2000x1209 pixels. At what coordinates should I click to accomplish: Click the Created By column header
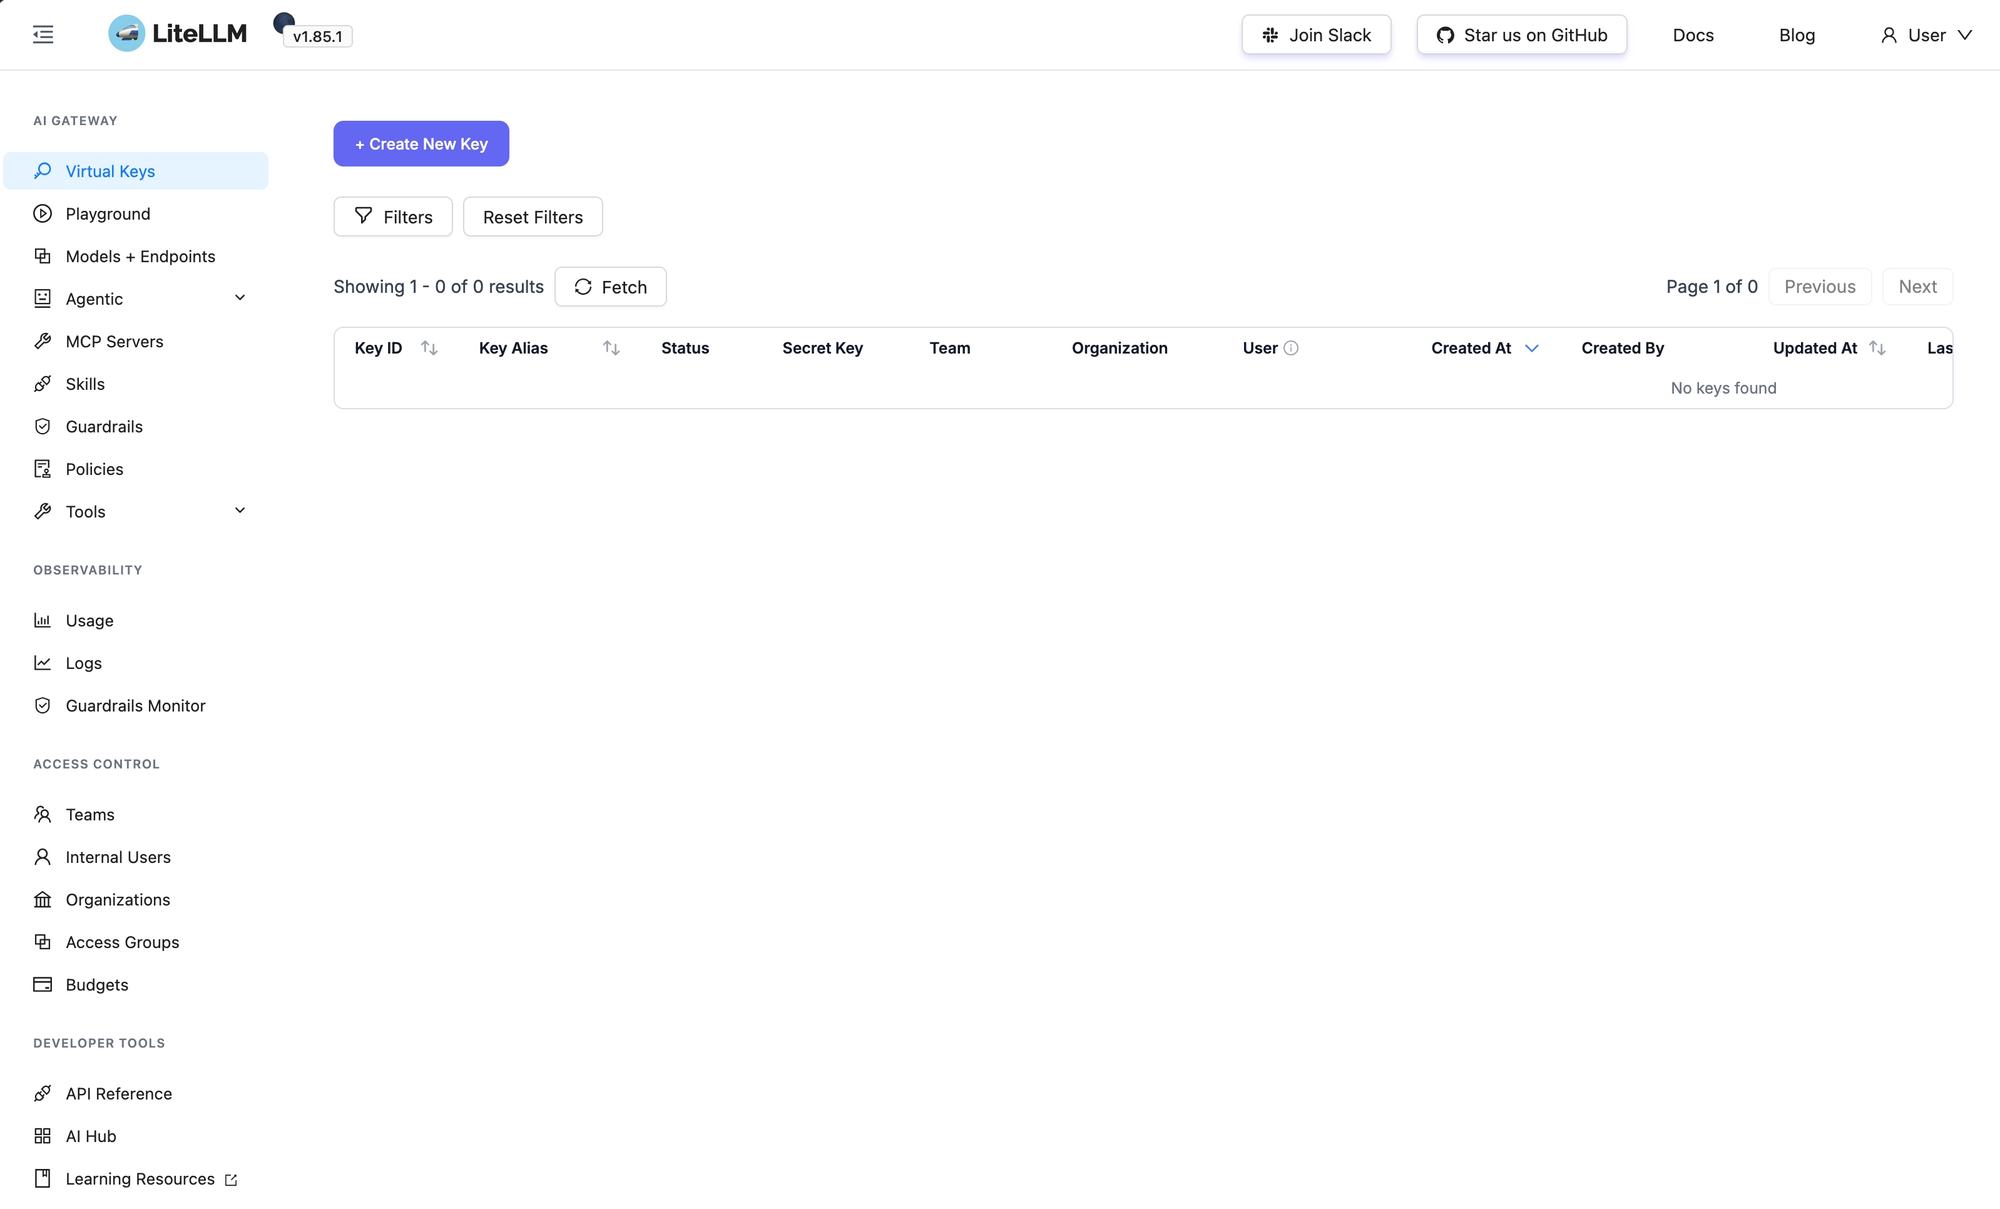1622,348
